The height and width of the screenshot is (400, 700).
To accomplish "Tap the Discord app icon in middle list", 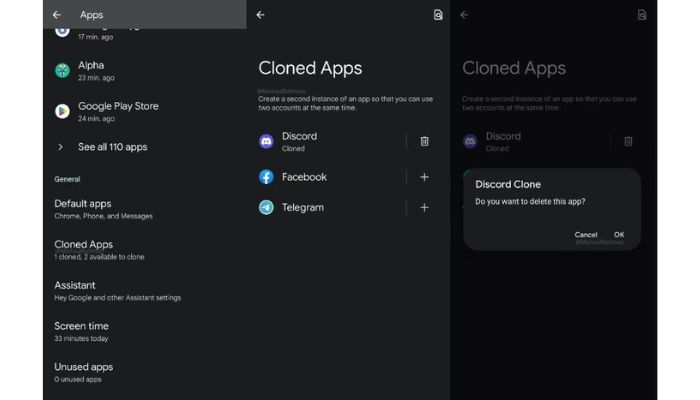I will click(267, 142).
